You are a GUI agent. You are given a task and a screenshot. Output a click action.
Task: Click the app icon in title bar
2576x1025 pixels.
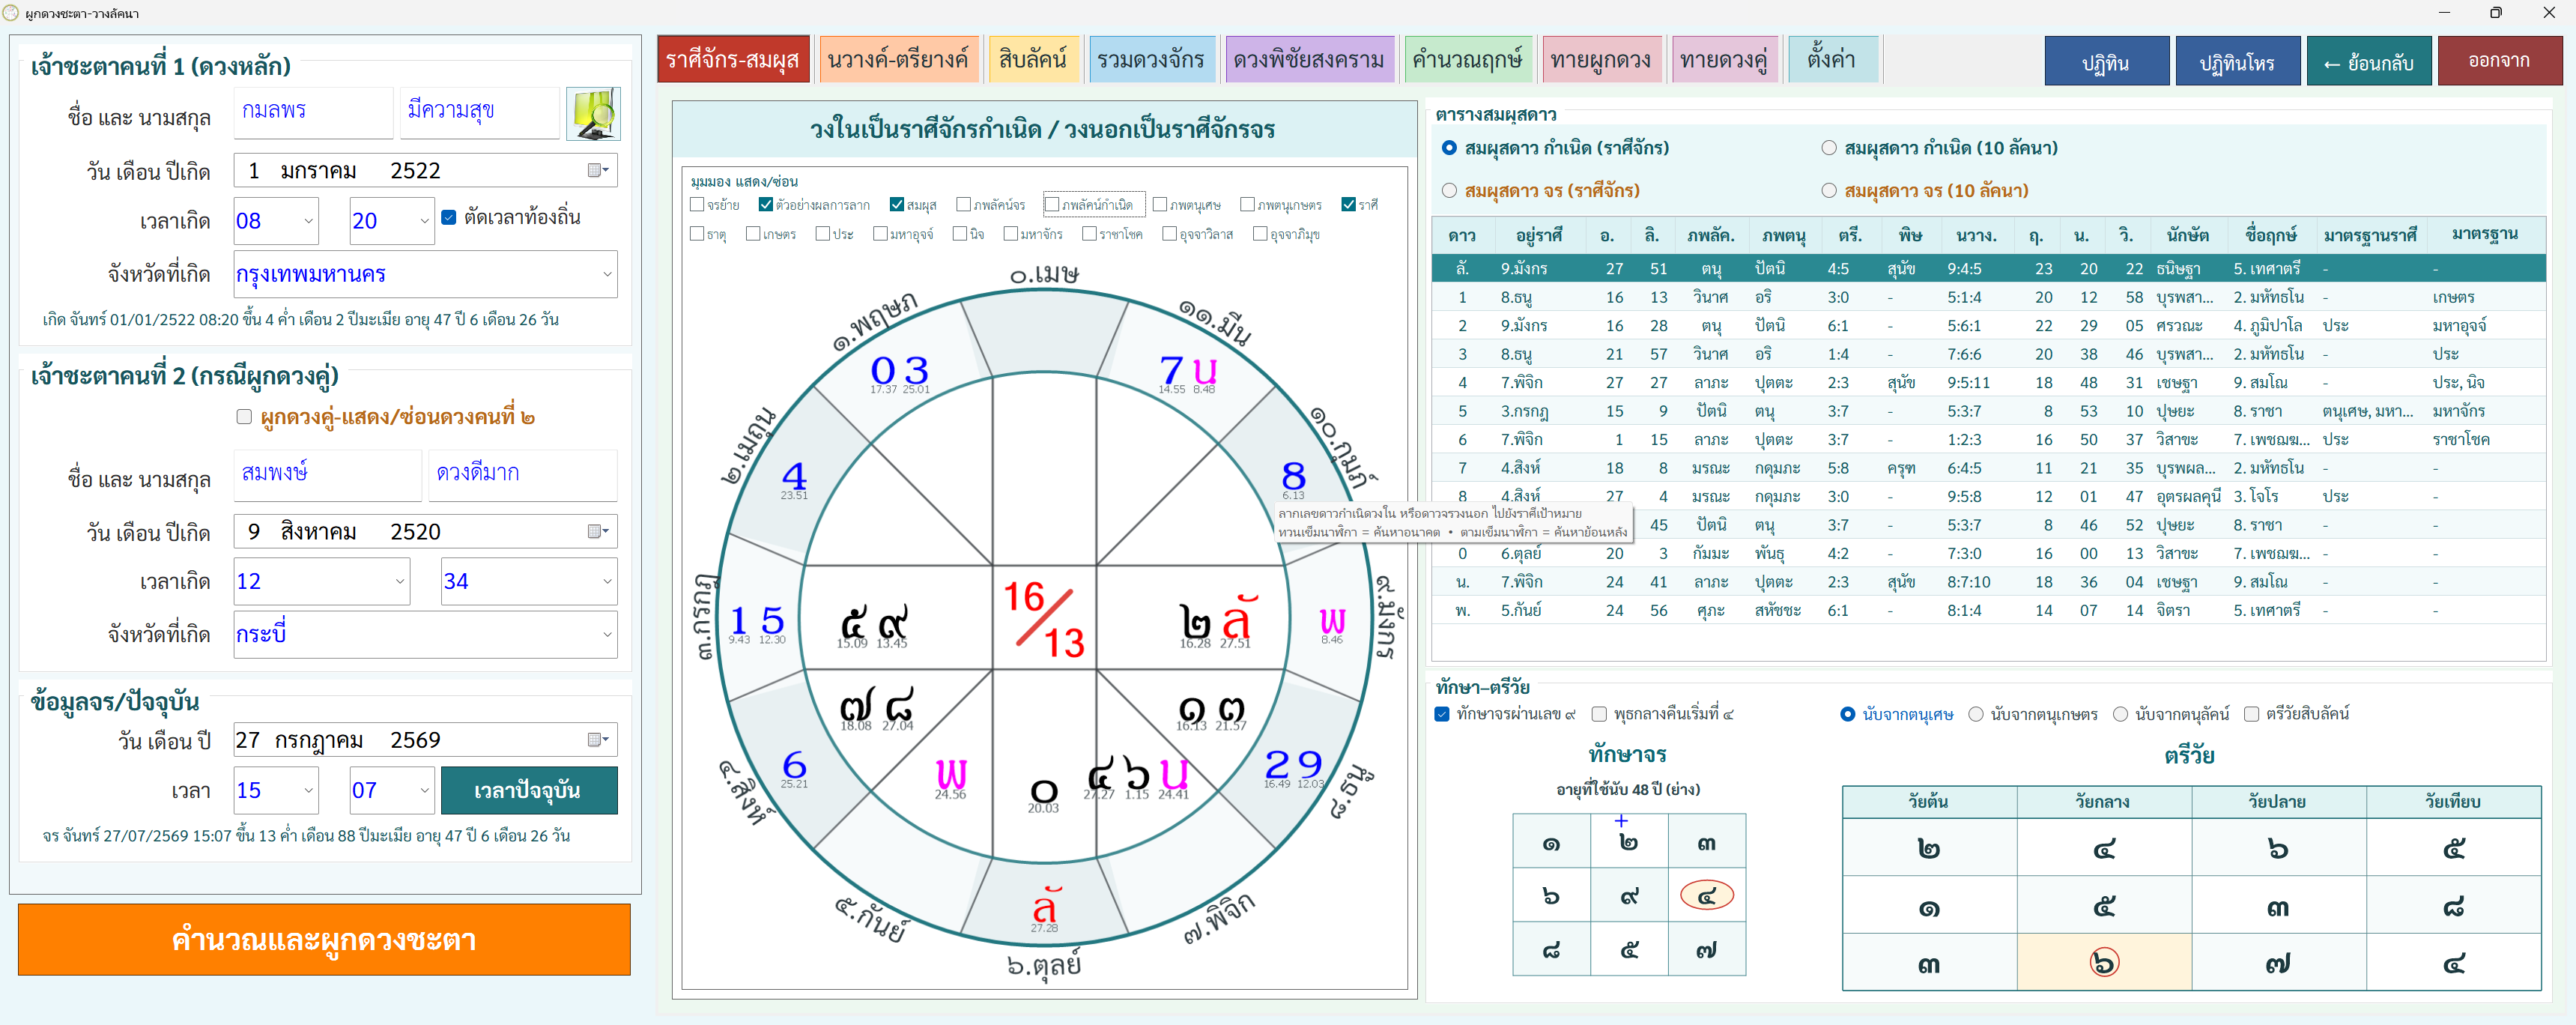[x=11, y=13]
